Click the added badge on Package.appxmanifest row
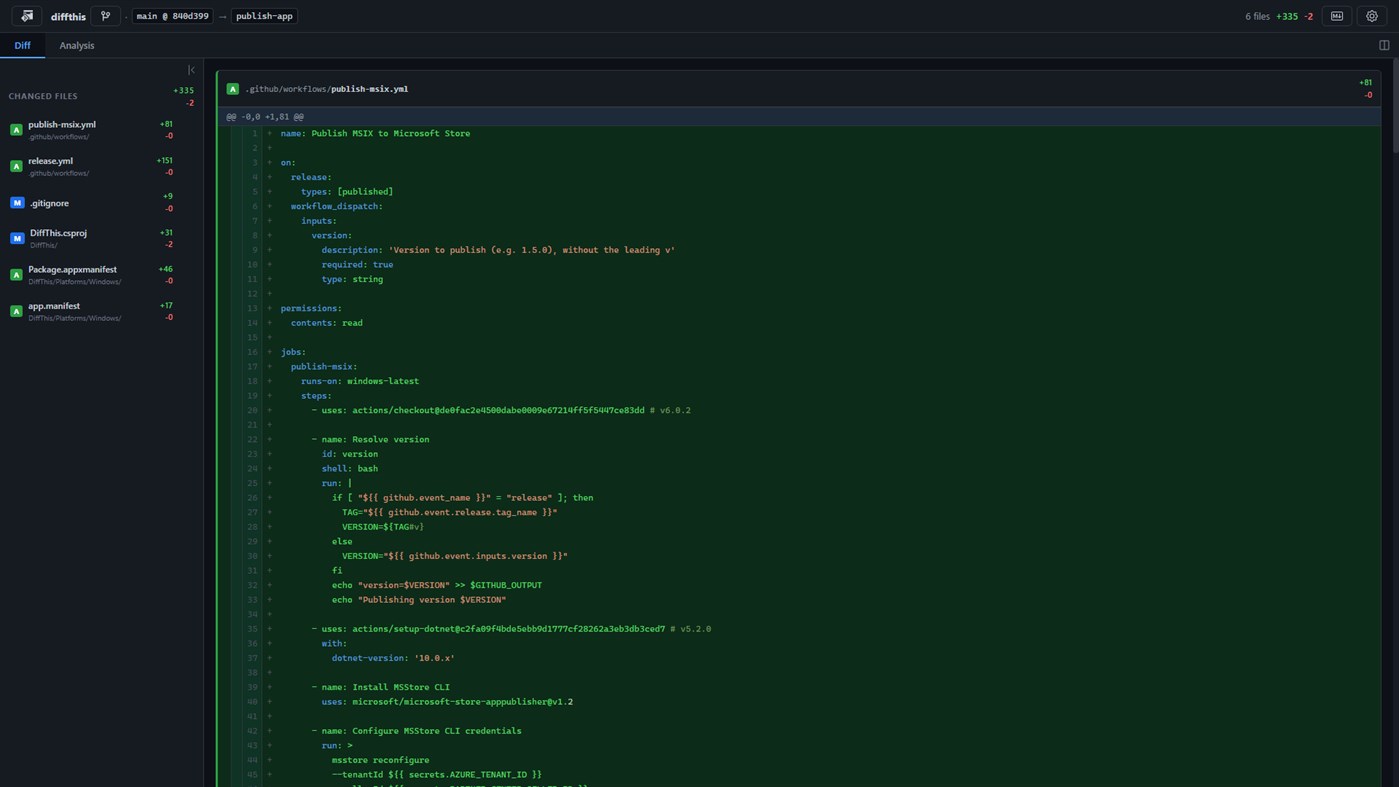The height and width of the screenshot is (787, 1399). coord(16,275)
